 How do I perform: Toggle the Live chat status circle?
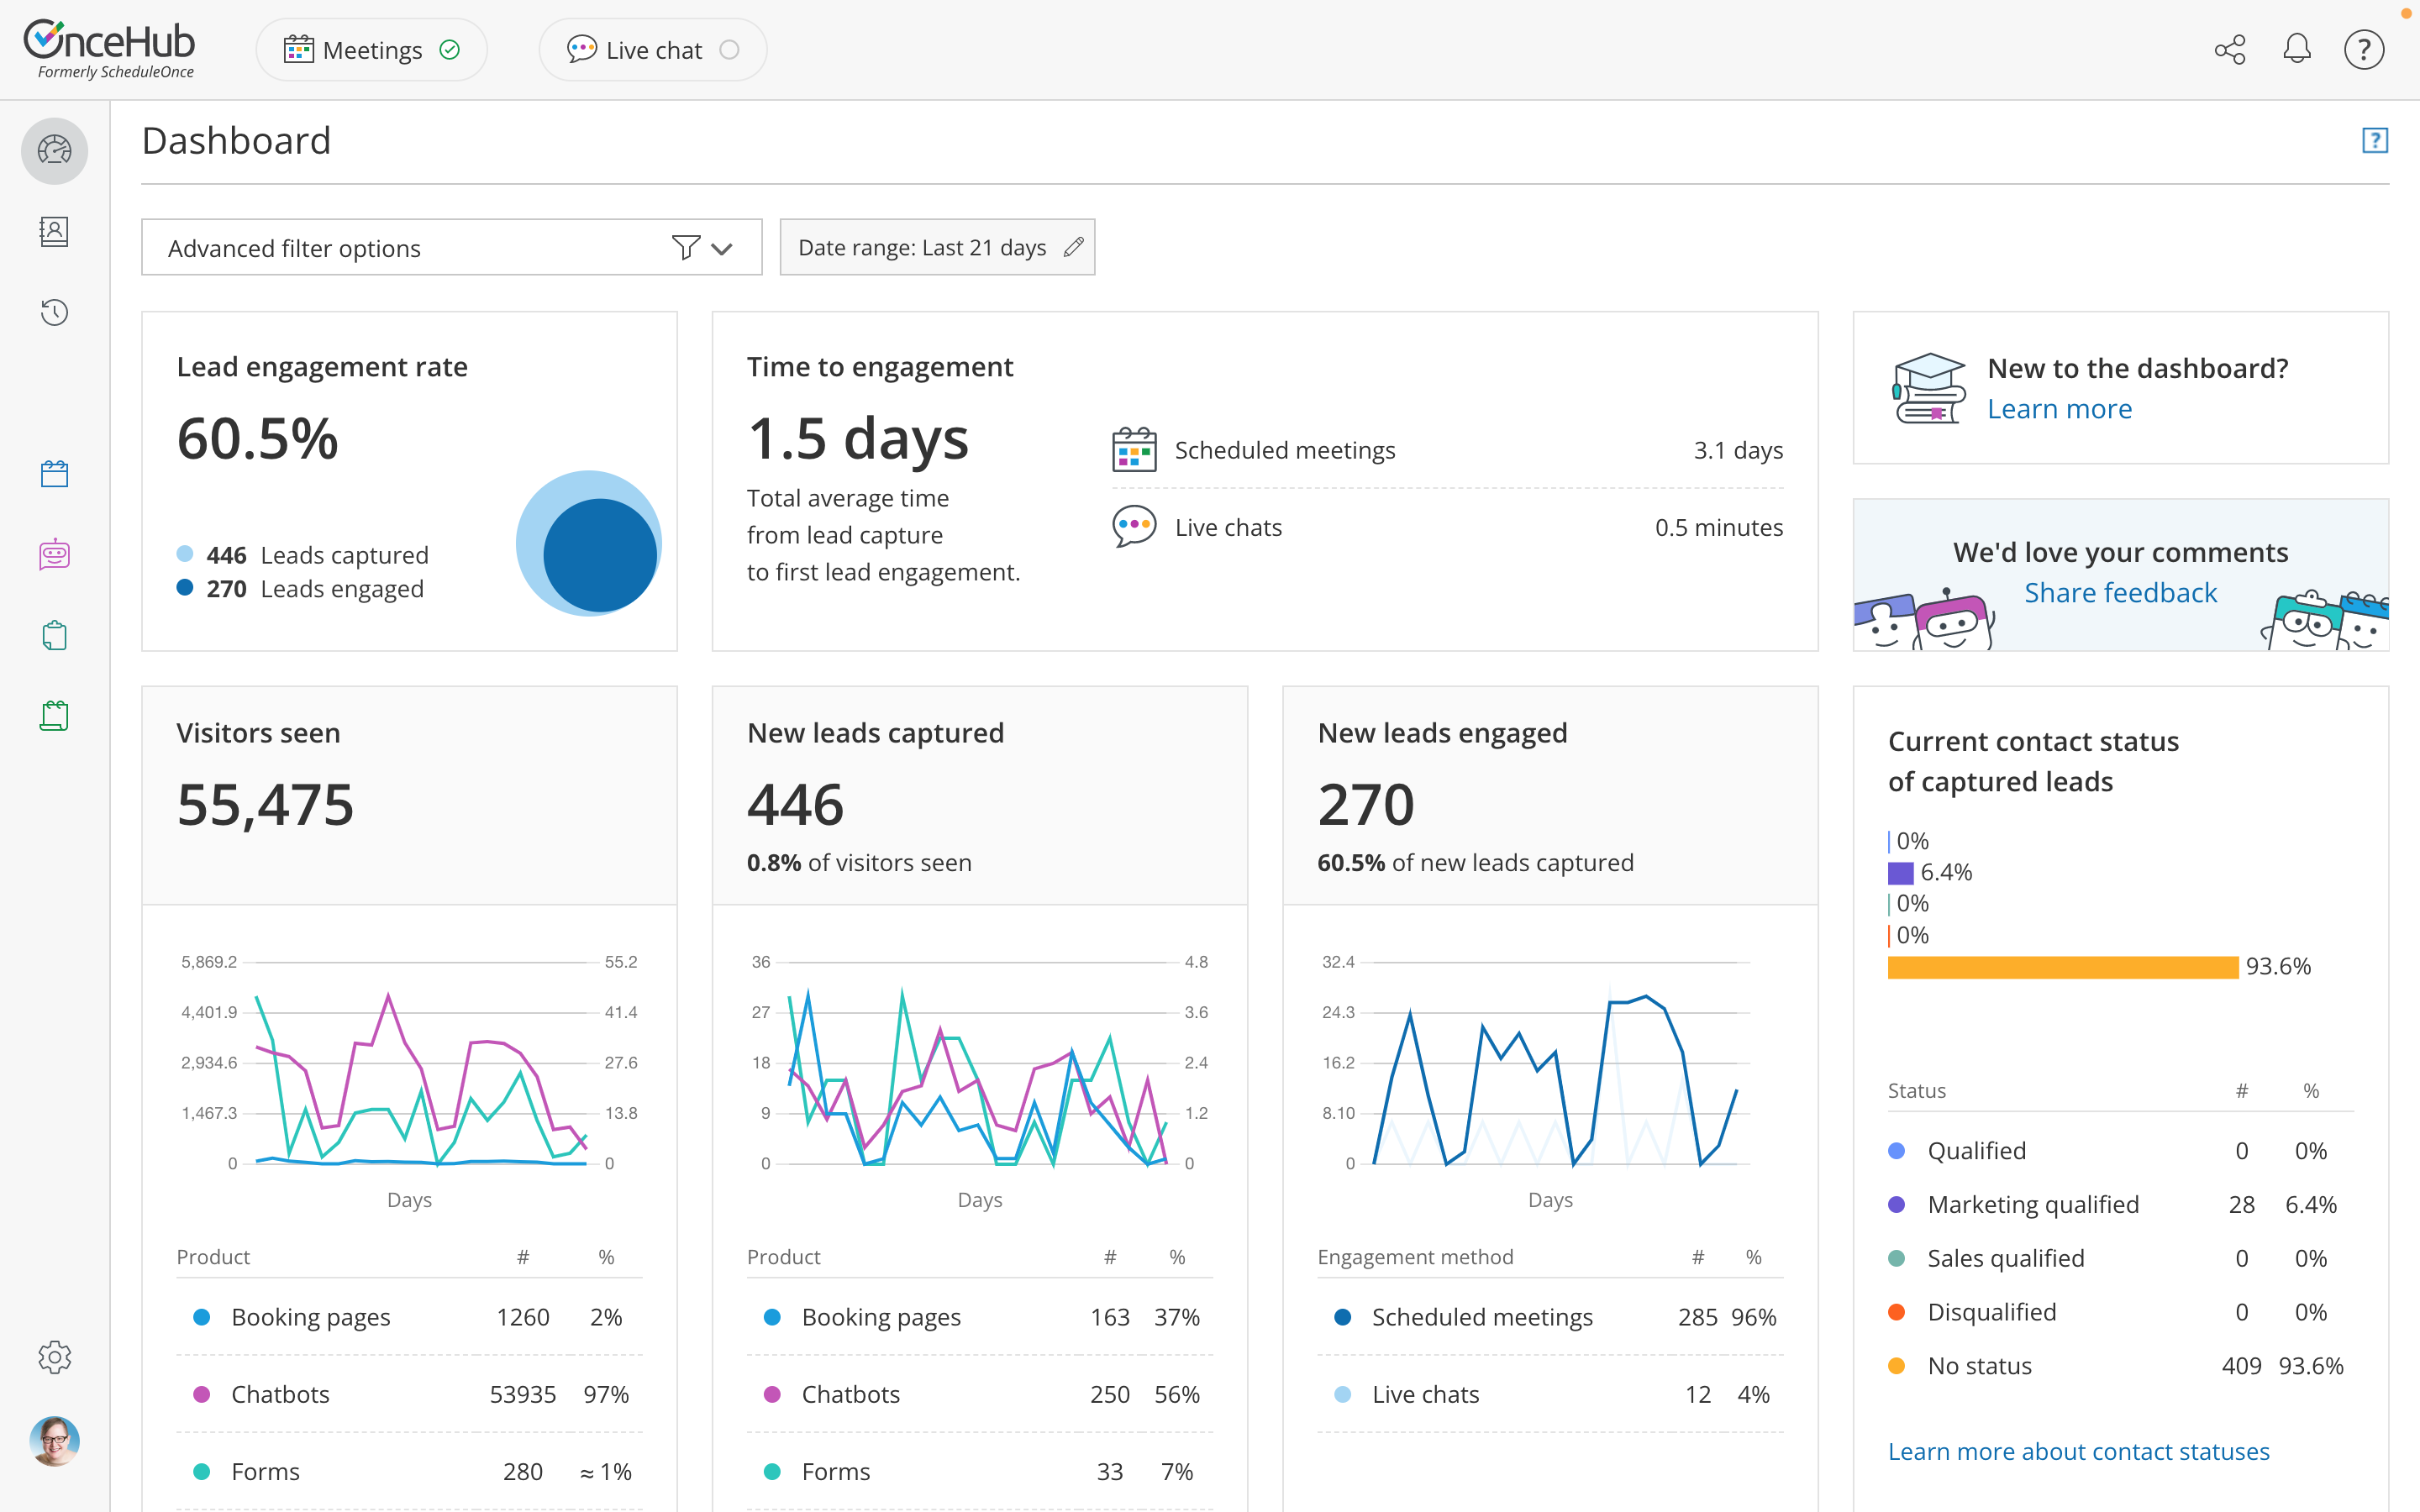click(729, 50)
